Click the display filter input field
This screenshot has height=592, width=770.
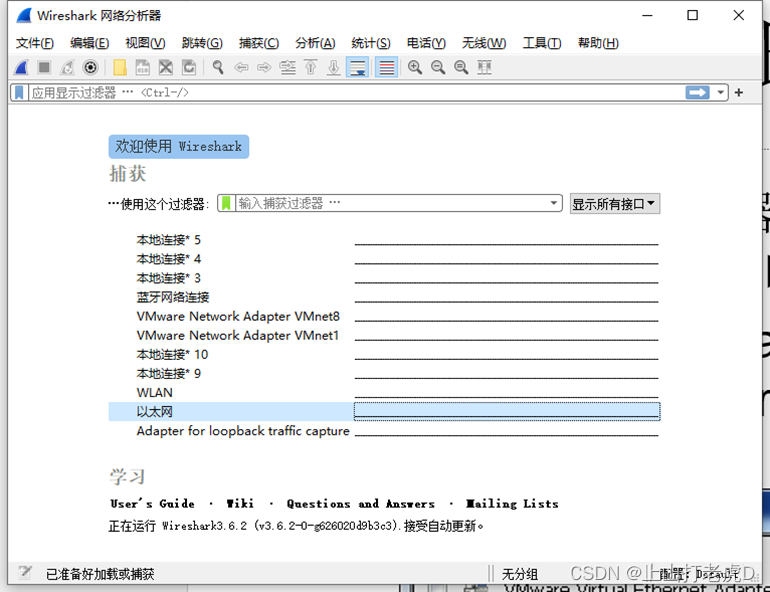[357, 92]
